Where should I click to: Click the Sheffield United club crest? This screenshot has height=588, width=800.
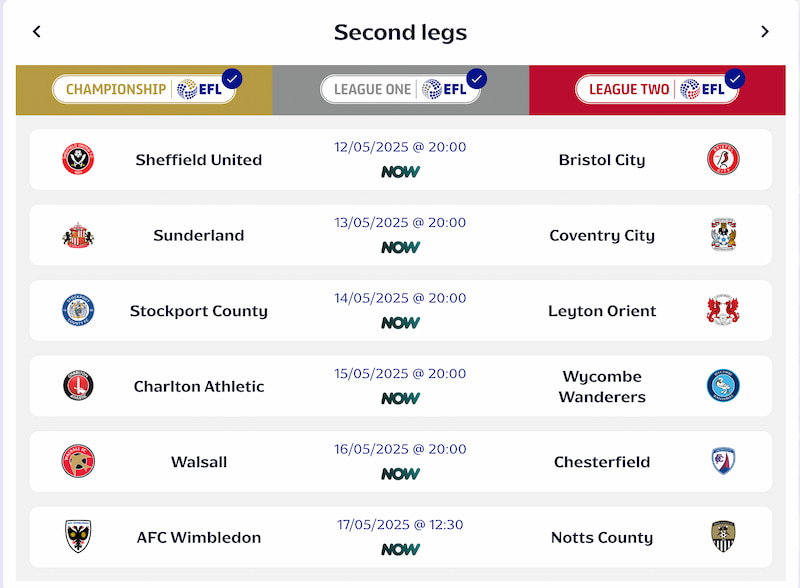tap(78, 159)
